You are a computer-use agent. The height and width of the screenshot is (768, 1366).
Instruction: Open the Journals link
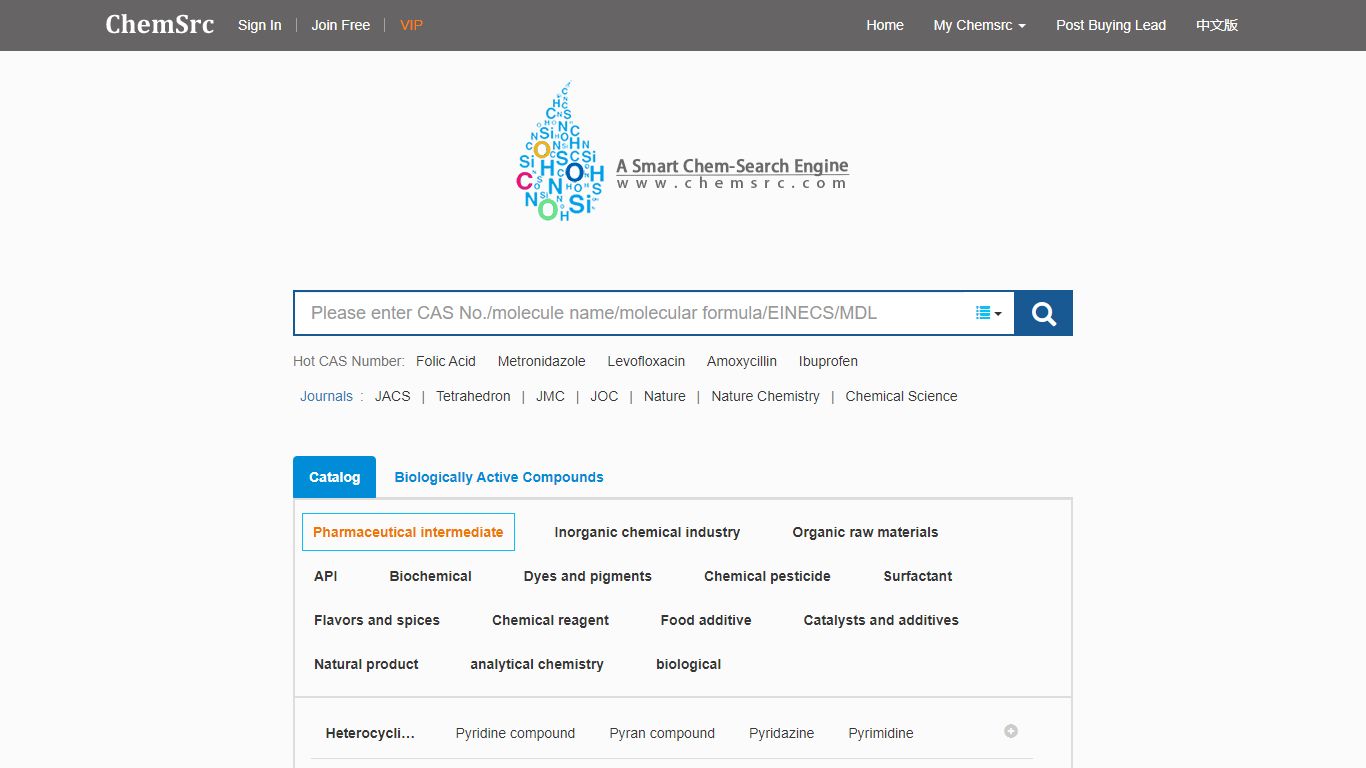tap(326, 396)
